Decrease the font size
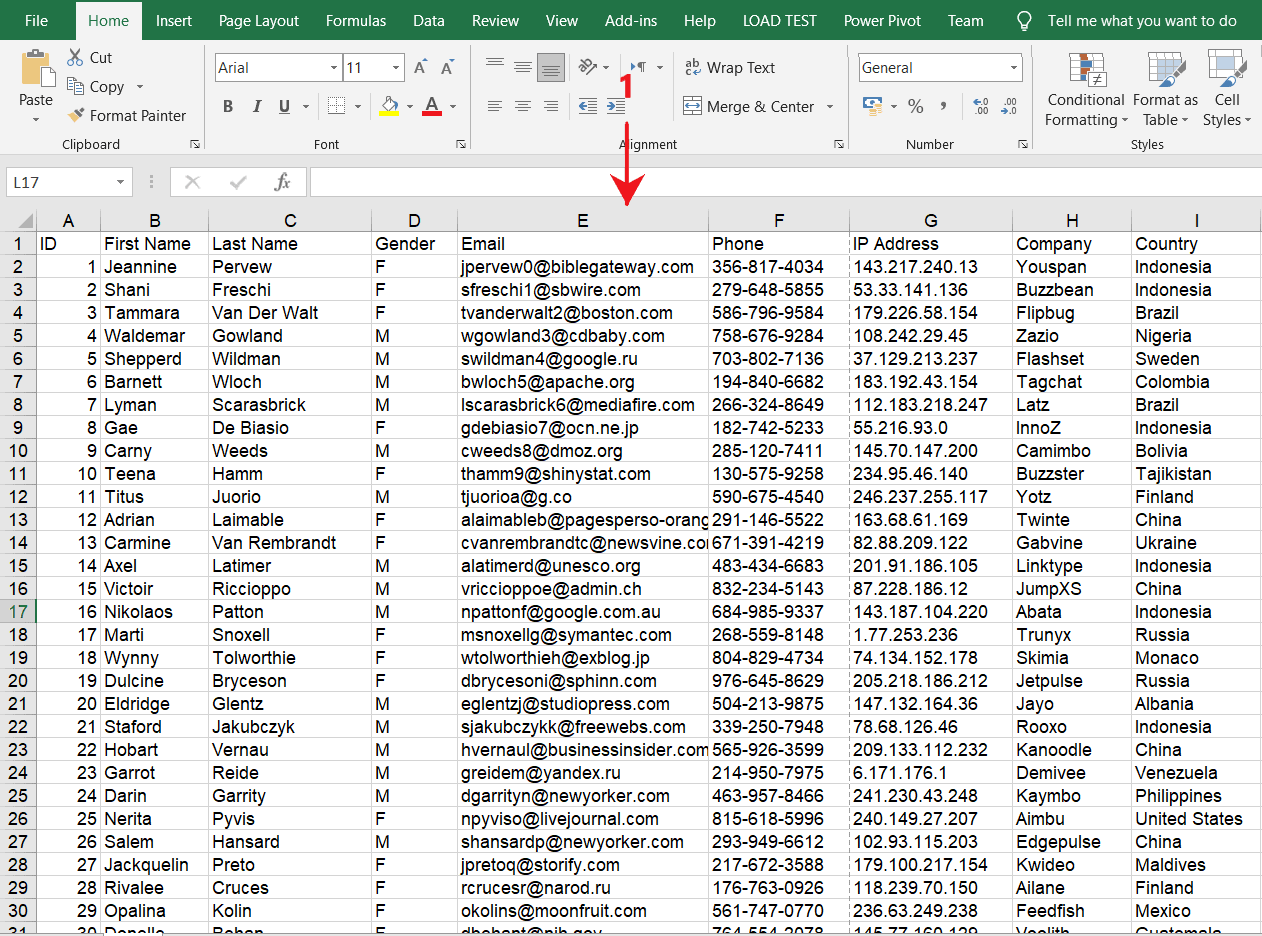 (x=446, y=68)
